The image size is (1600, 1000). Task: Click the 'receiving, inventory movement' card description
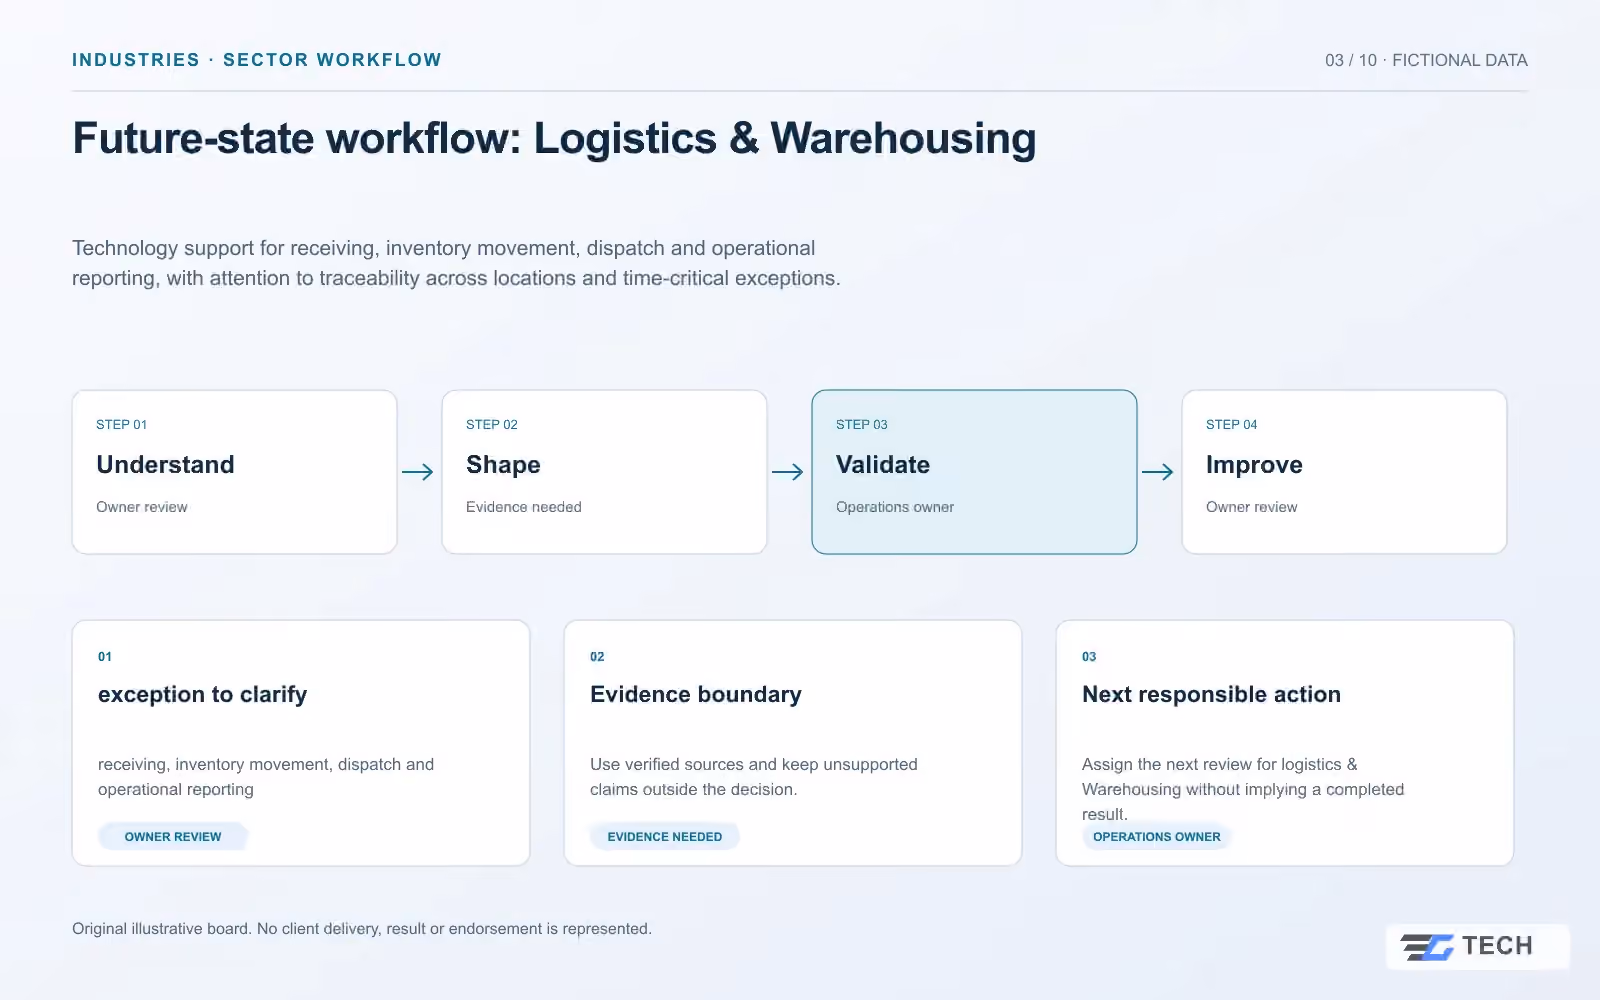266,777
